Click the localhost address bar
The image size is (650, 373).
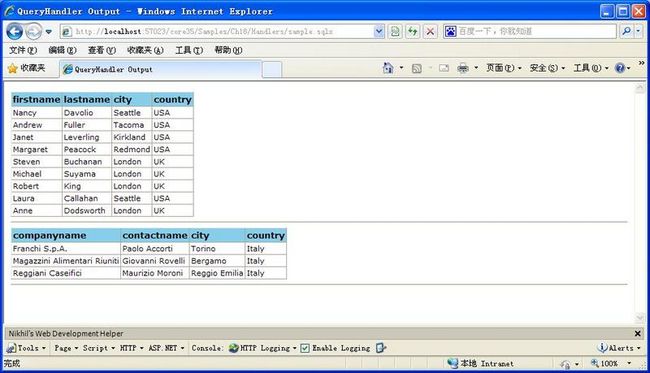(x=217, y=31)
